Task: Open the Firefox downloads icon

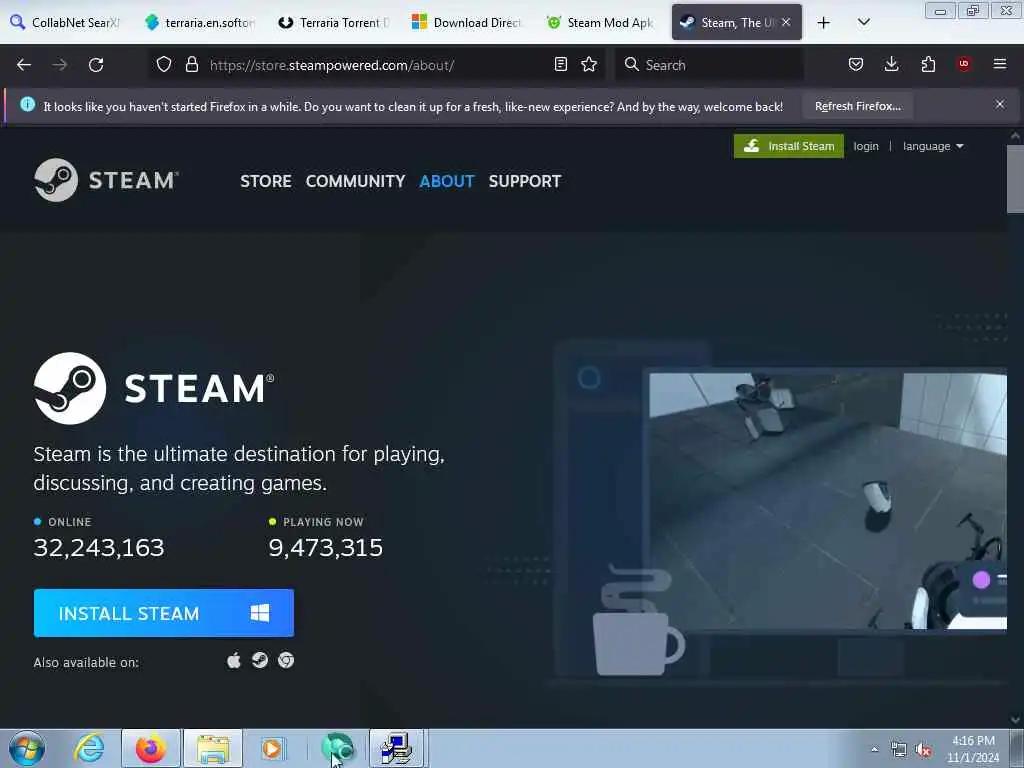Action: pos(891,64)
